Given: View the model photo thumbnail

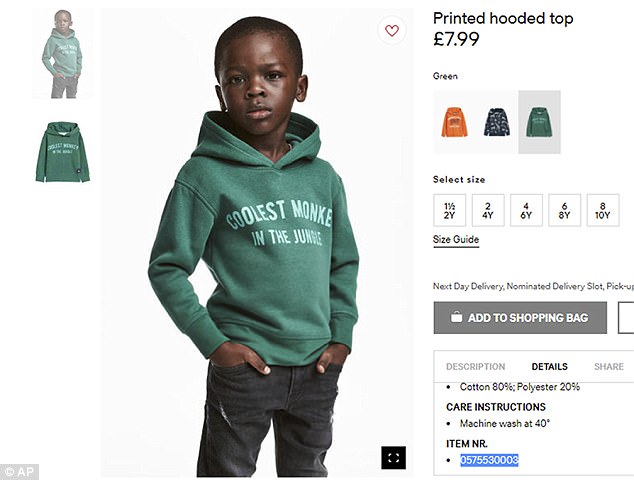Looking at the screenshot, I should [x=62, y=55].
